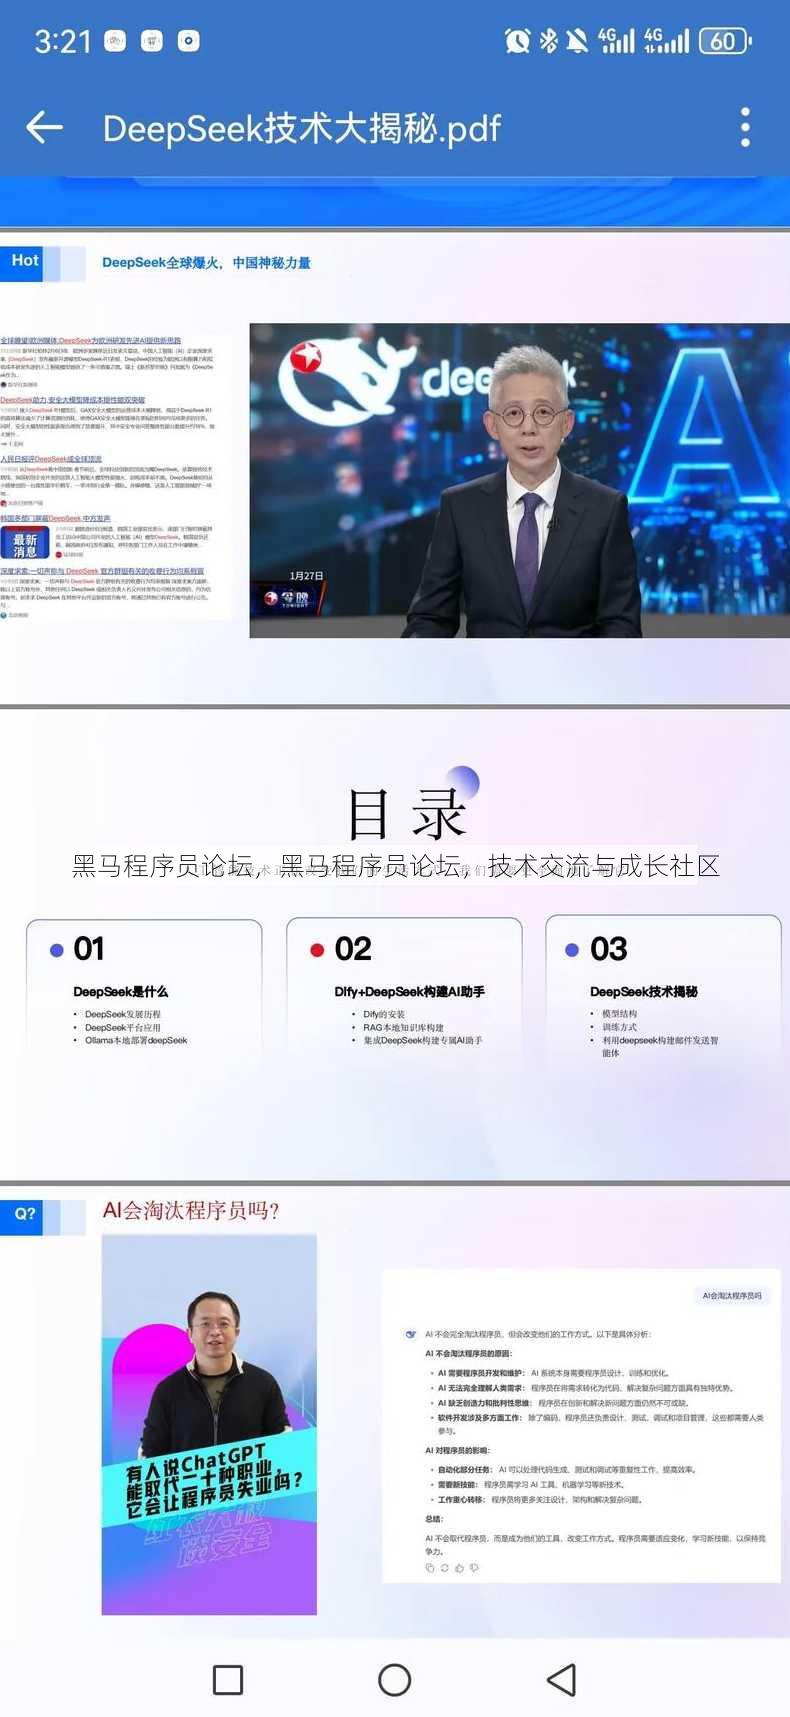
Task: Tap the 02 section card number
Action: coord(353,949)
